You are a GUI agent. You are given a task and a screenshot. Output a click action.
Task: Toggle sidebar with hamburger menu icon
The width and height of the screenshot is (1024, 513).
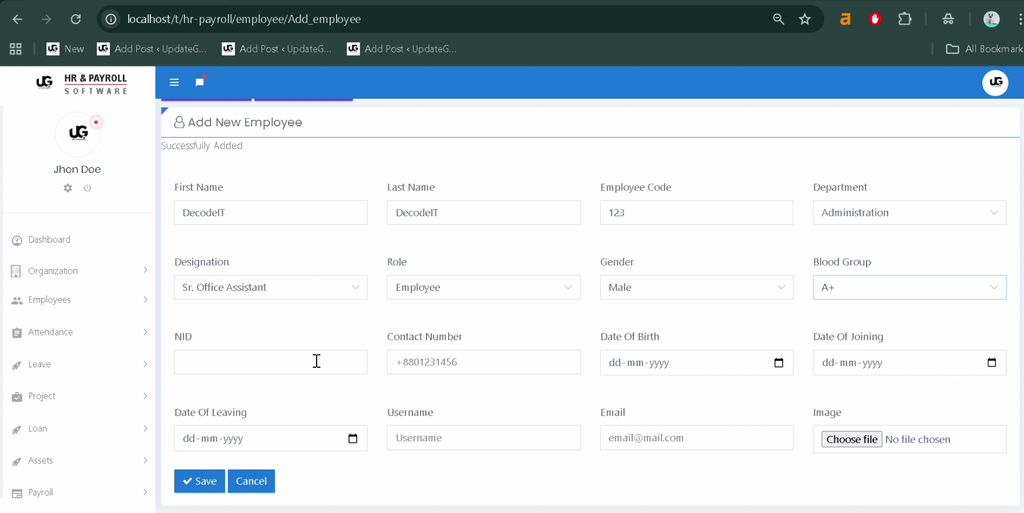[x=174, y=82]
